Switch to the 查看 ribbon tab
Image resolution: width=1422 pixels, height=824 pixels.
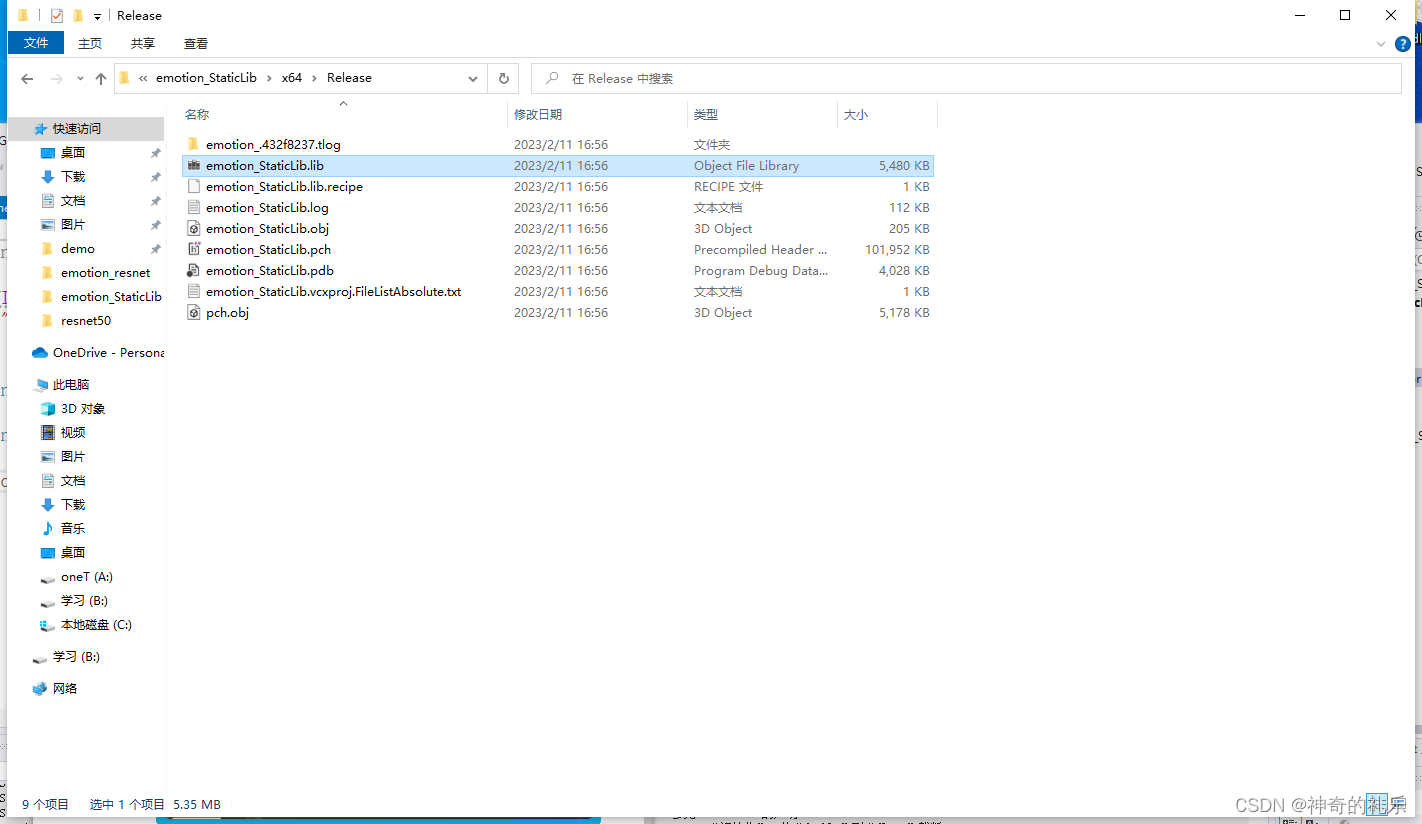click(x=196, y=43)
